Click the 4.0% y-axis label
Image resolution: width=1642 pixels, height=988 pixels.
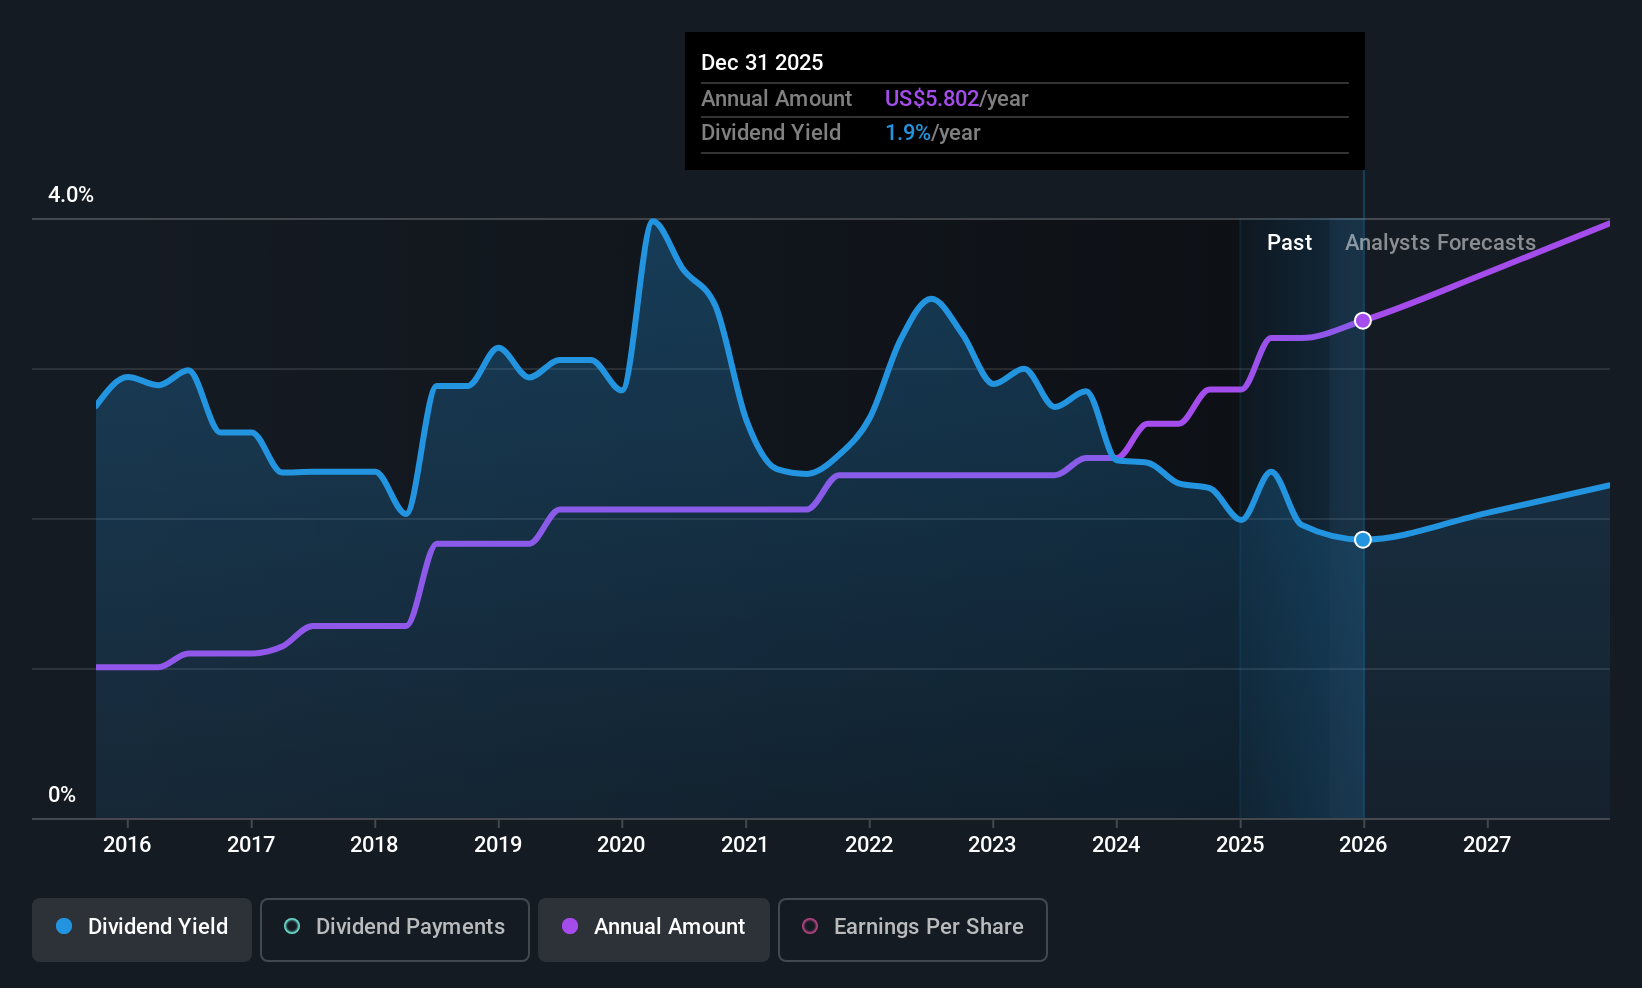(x=71, y=195)
